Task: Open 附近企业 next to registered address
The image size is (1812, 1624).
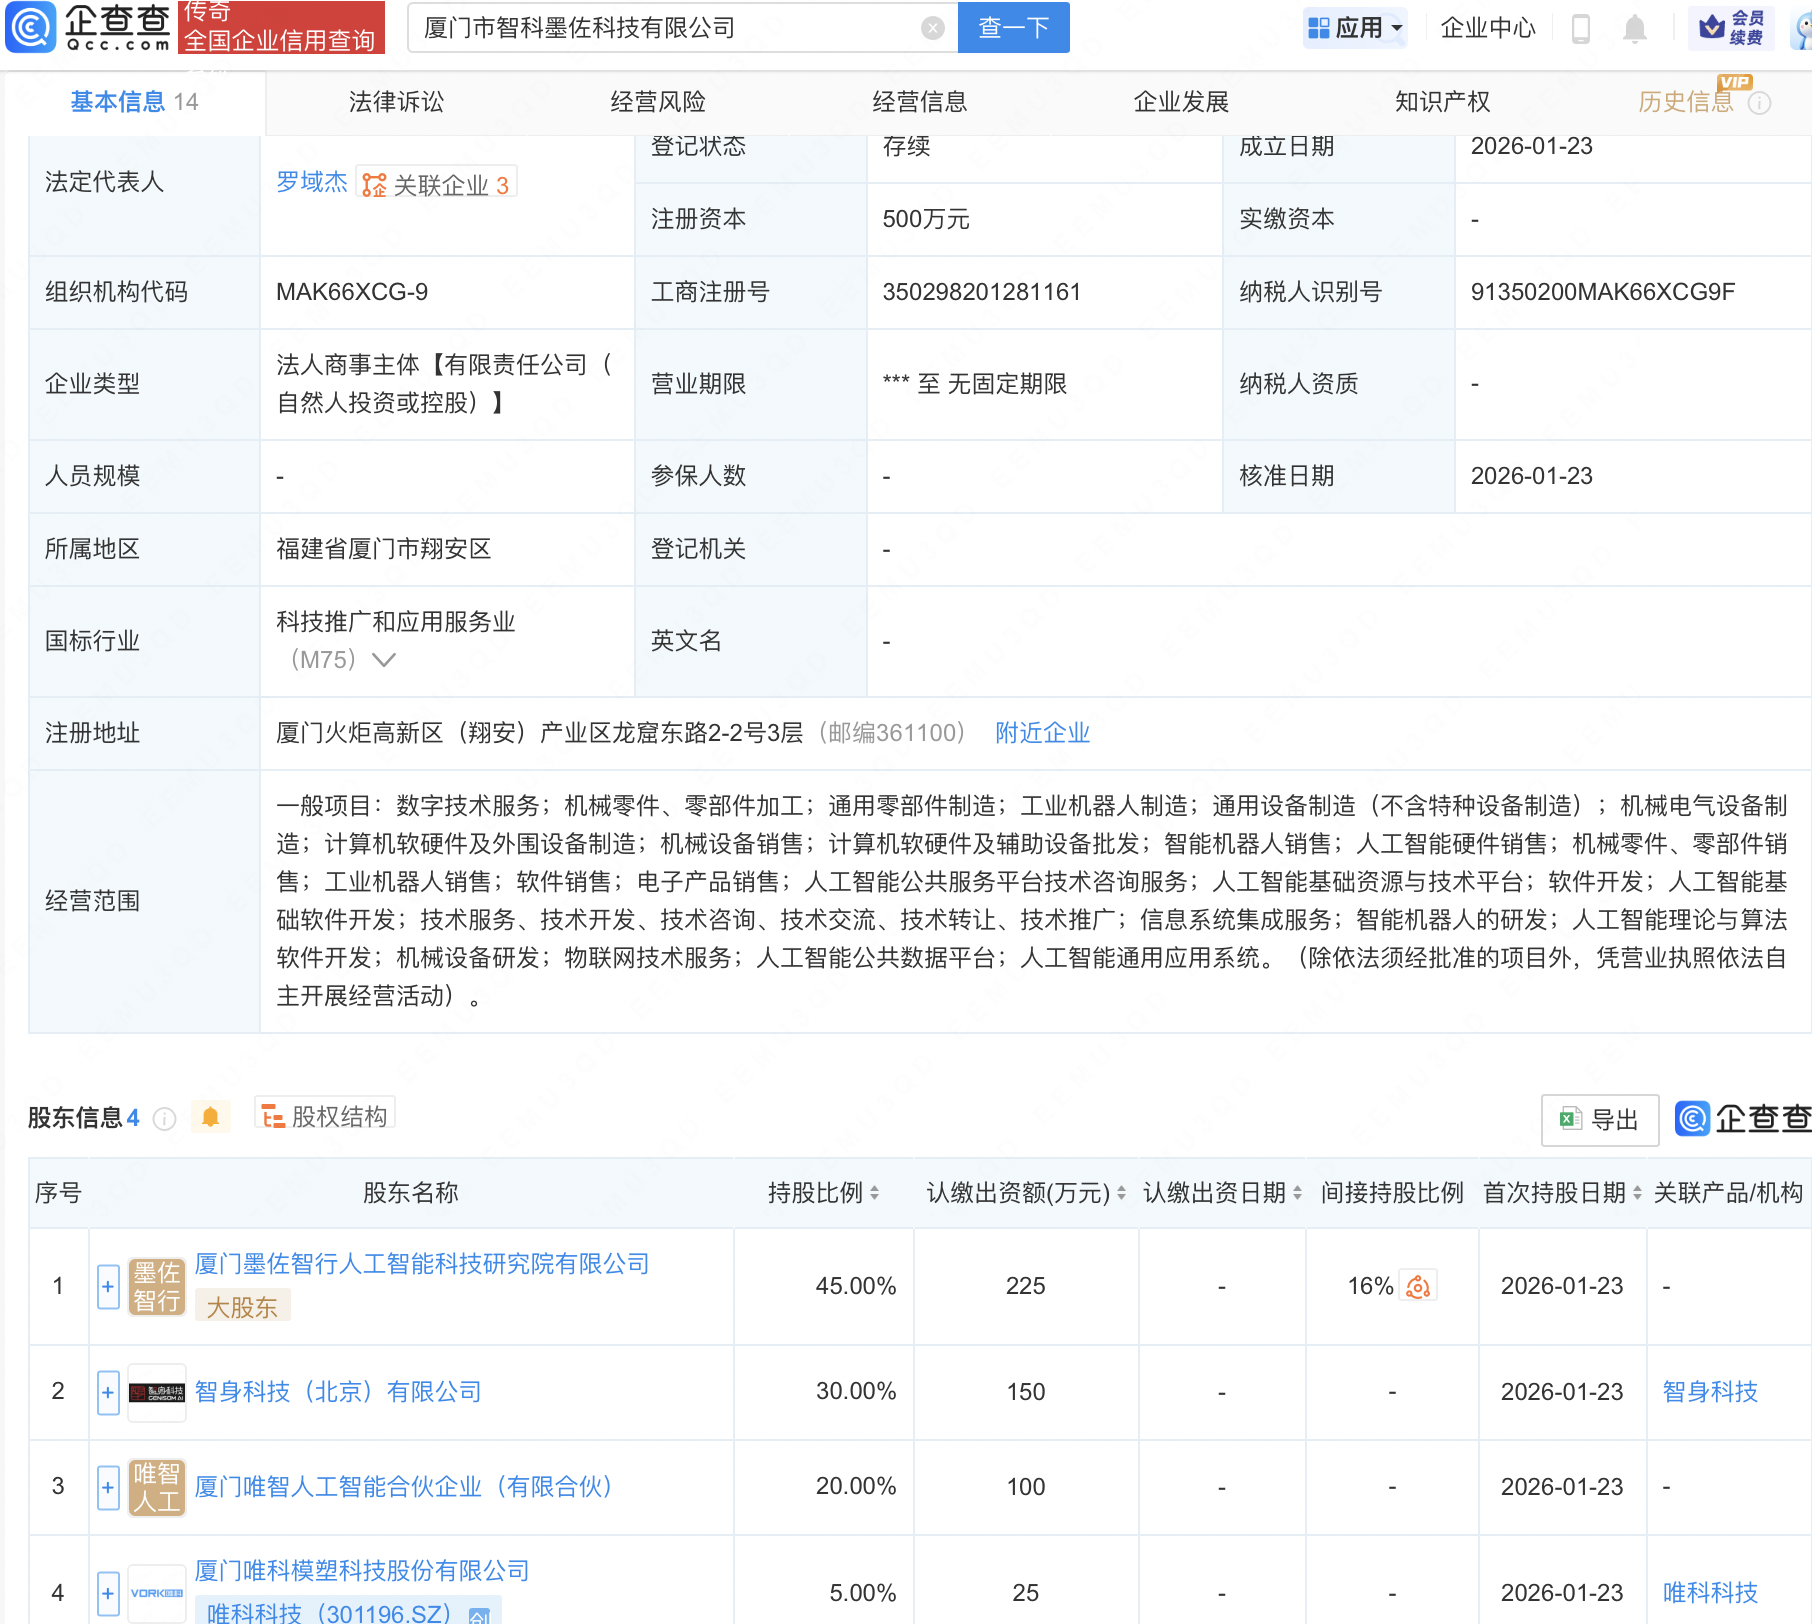Action: pos(1042,733)
